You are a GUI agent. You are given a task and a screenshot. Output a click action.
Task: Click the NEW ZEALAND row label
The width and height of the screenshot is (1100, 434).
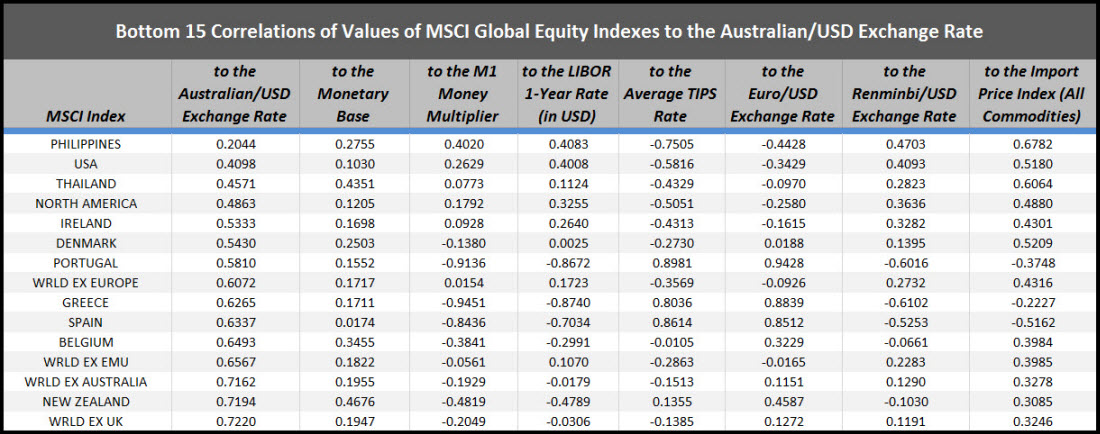86,402
